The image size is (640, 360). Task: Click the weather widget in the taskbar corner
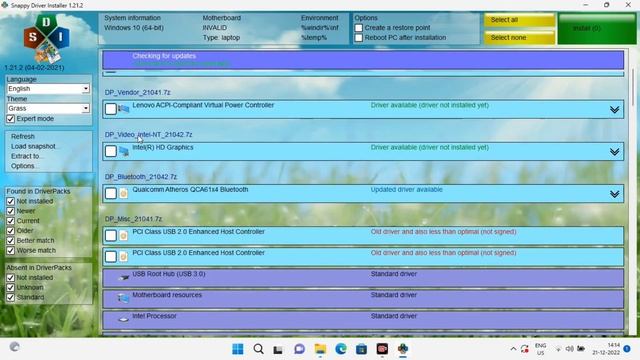[14, 347]
